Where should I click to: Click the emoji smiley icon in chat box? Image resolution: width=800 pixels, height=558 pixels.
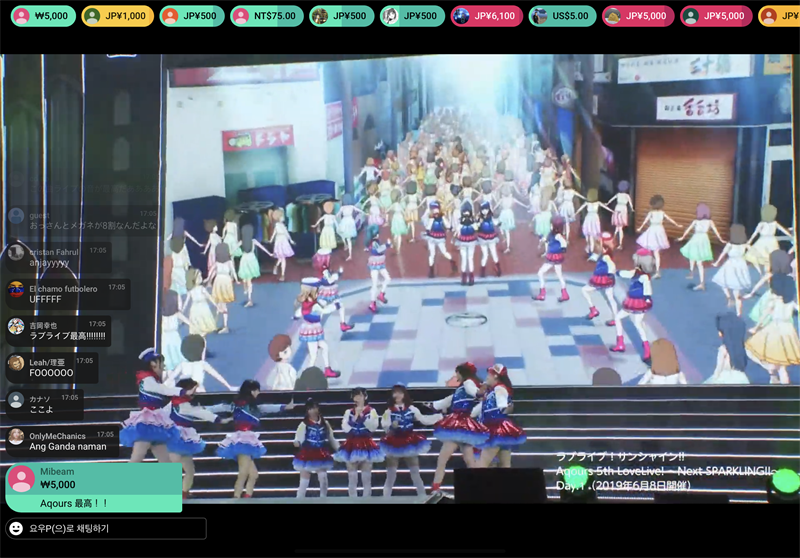click(x=16, y=528)
